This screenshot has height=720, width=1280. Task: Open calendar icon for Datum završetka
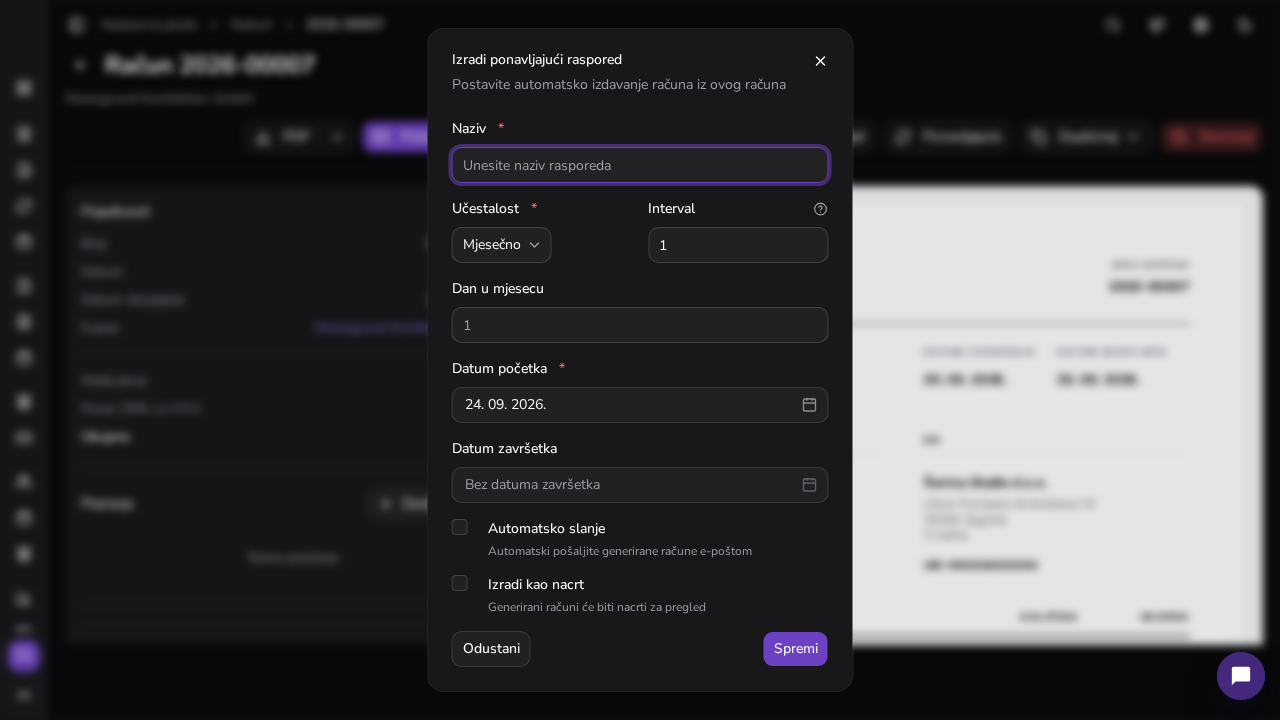(809, 485)
